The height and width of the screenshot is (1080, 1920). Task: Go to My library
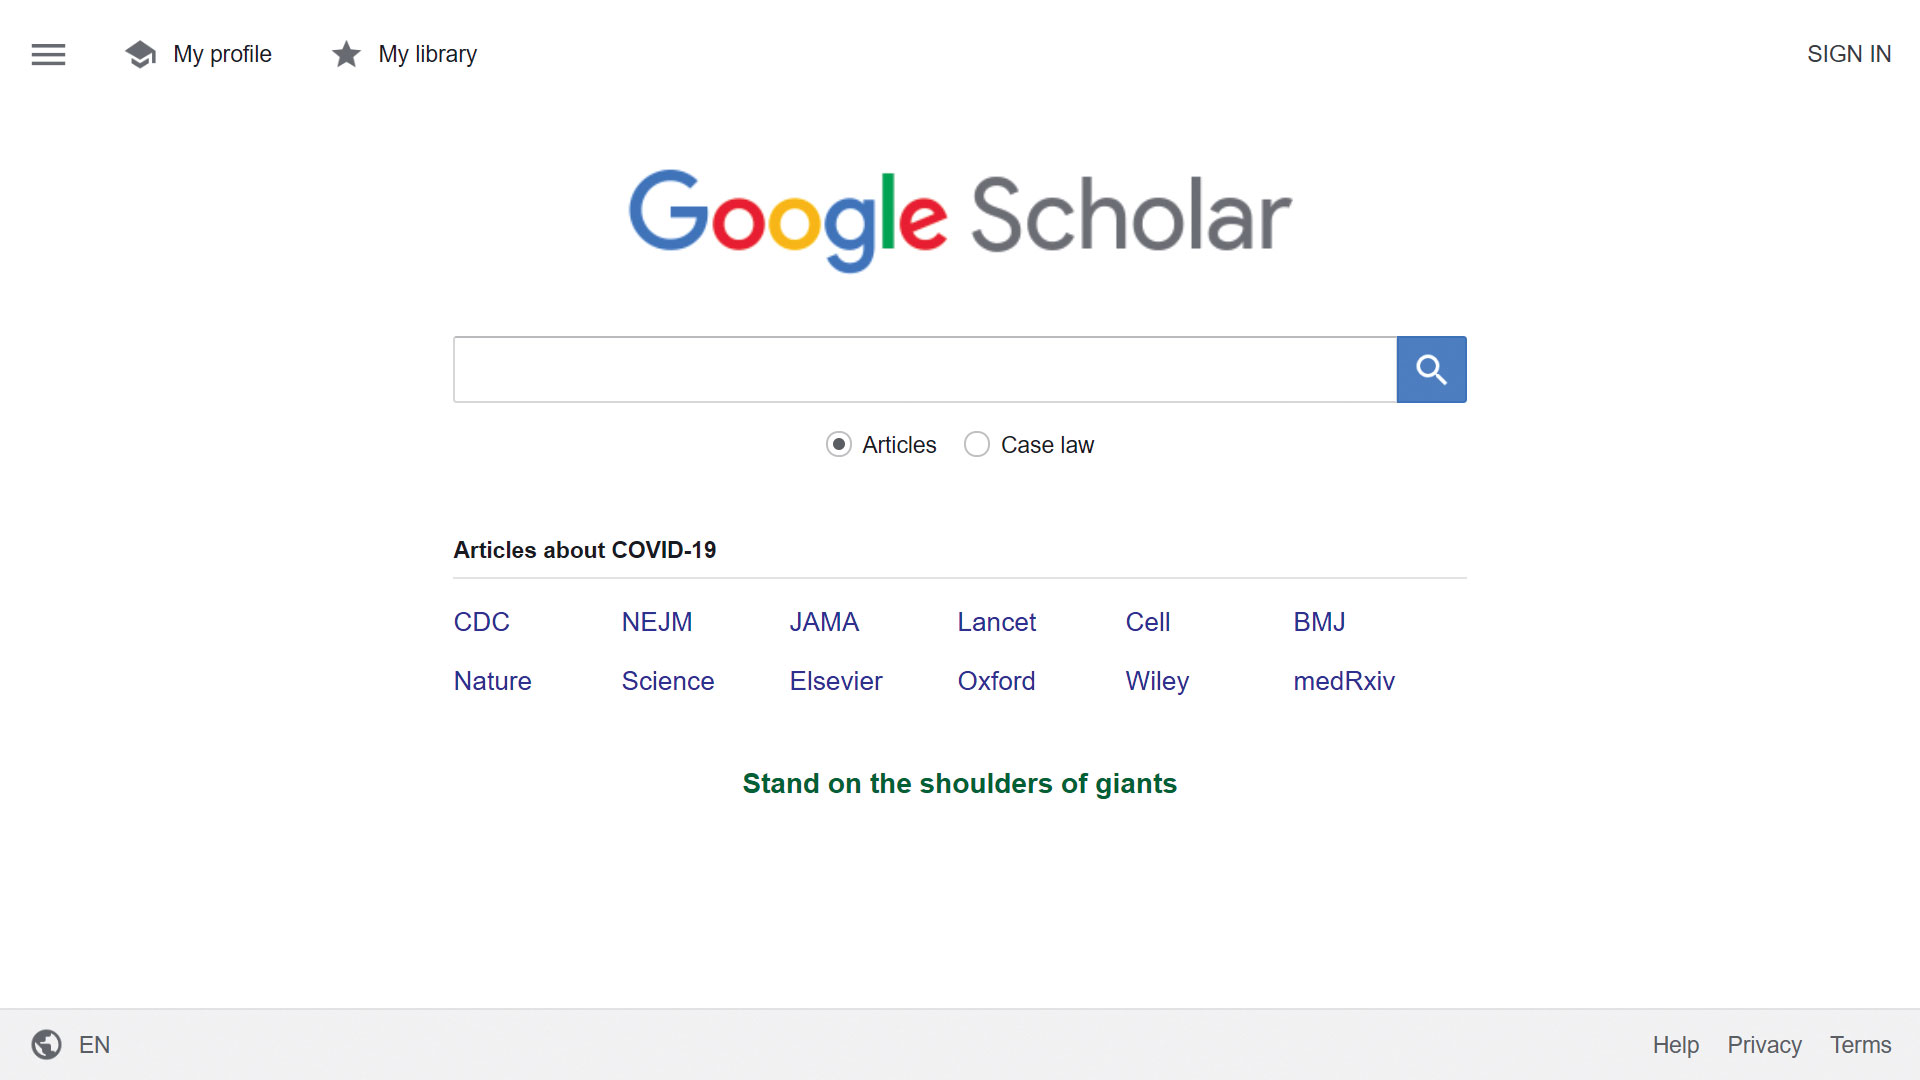coord(427,54)
